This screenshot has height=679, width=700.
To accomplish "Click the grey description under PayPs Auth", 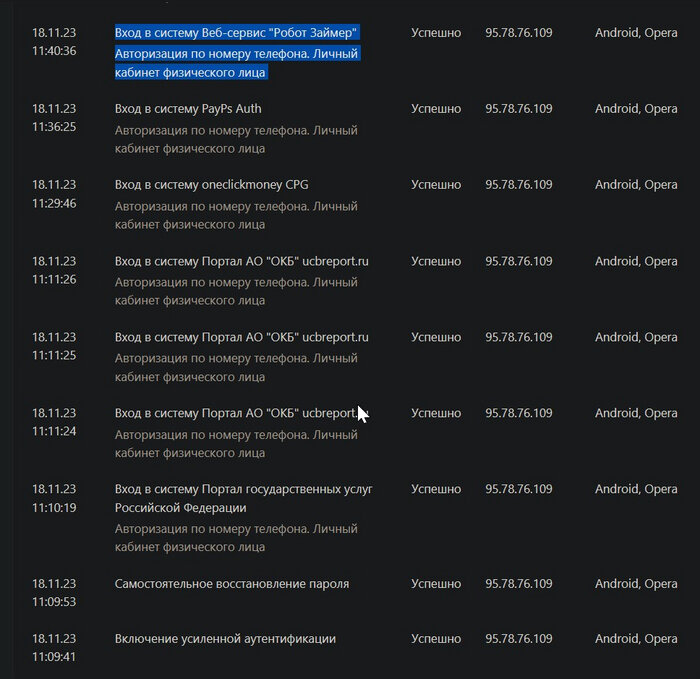I will point(236,139).
